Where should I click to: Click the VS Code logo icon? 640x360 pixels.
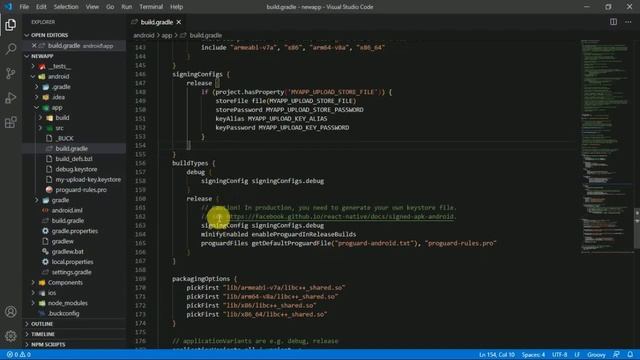(8, 7)
